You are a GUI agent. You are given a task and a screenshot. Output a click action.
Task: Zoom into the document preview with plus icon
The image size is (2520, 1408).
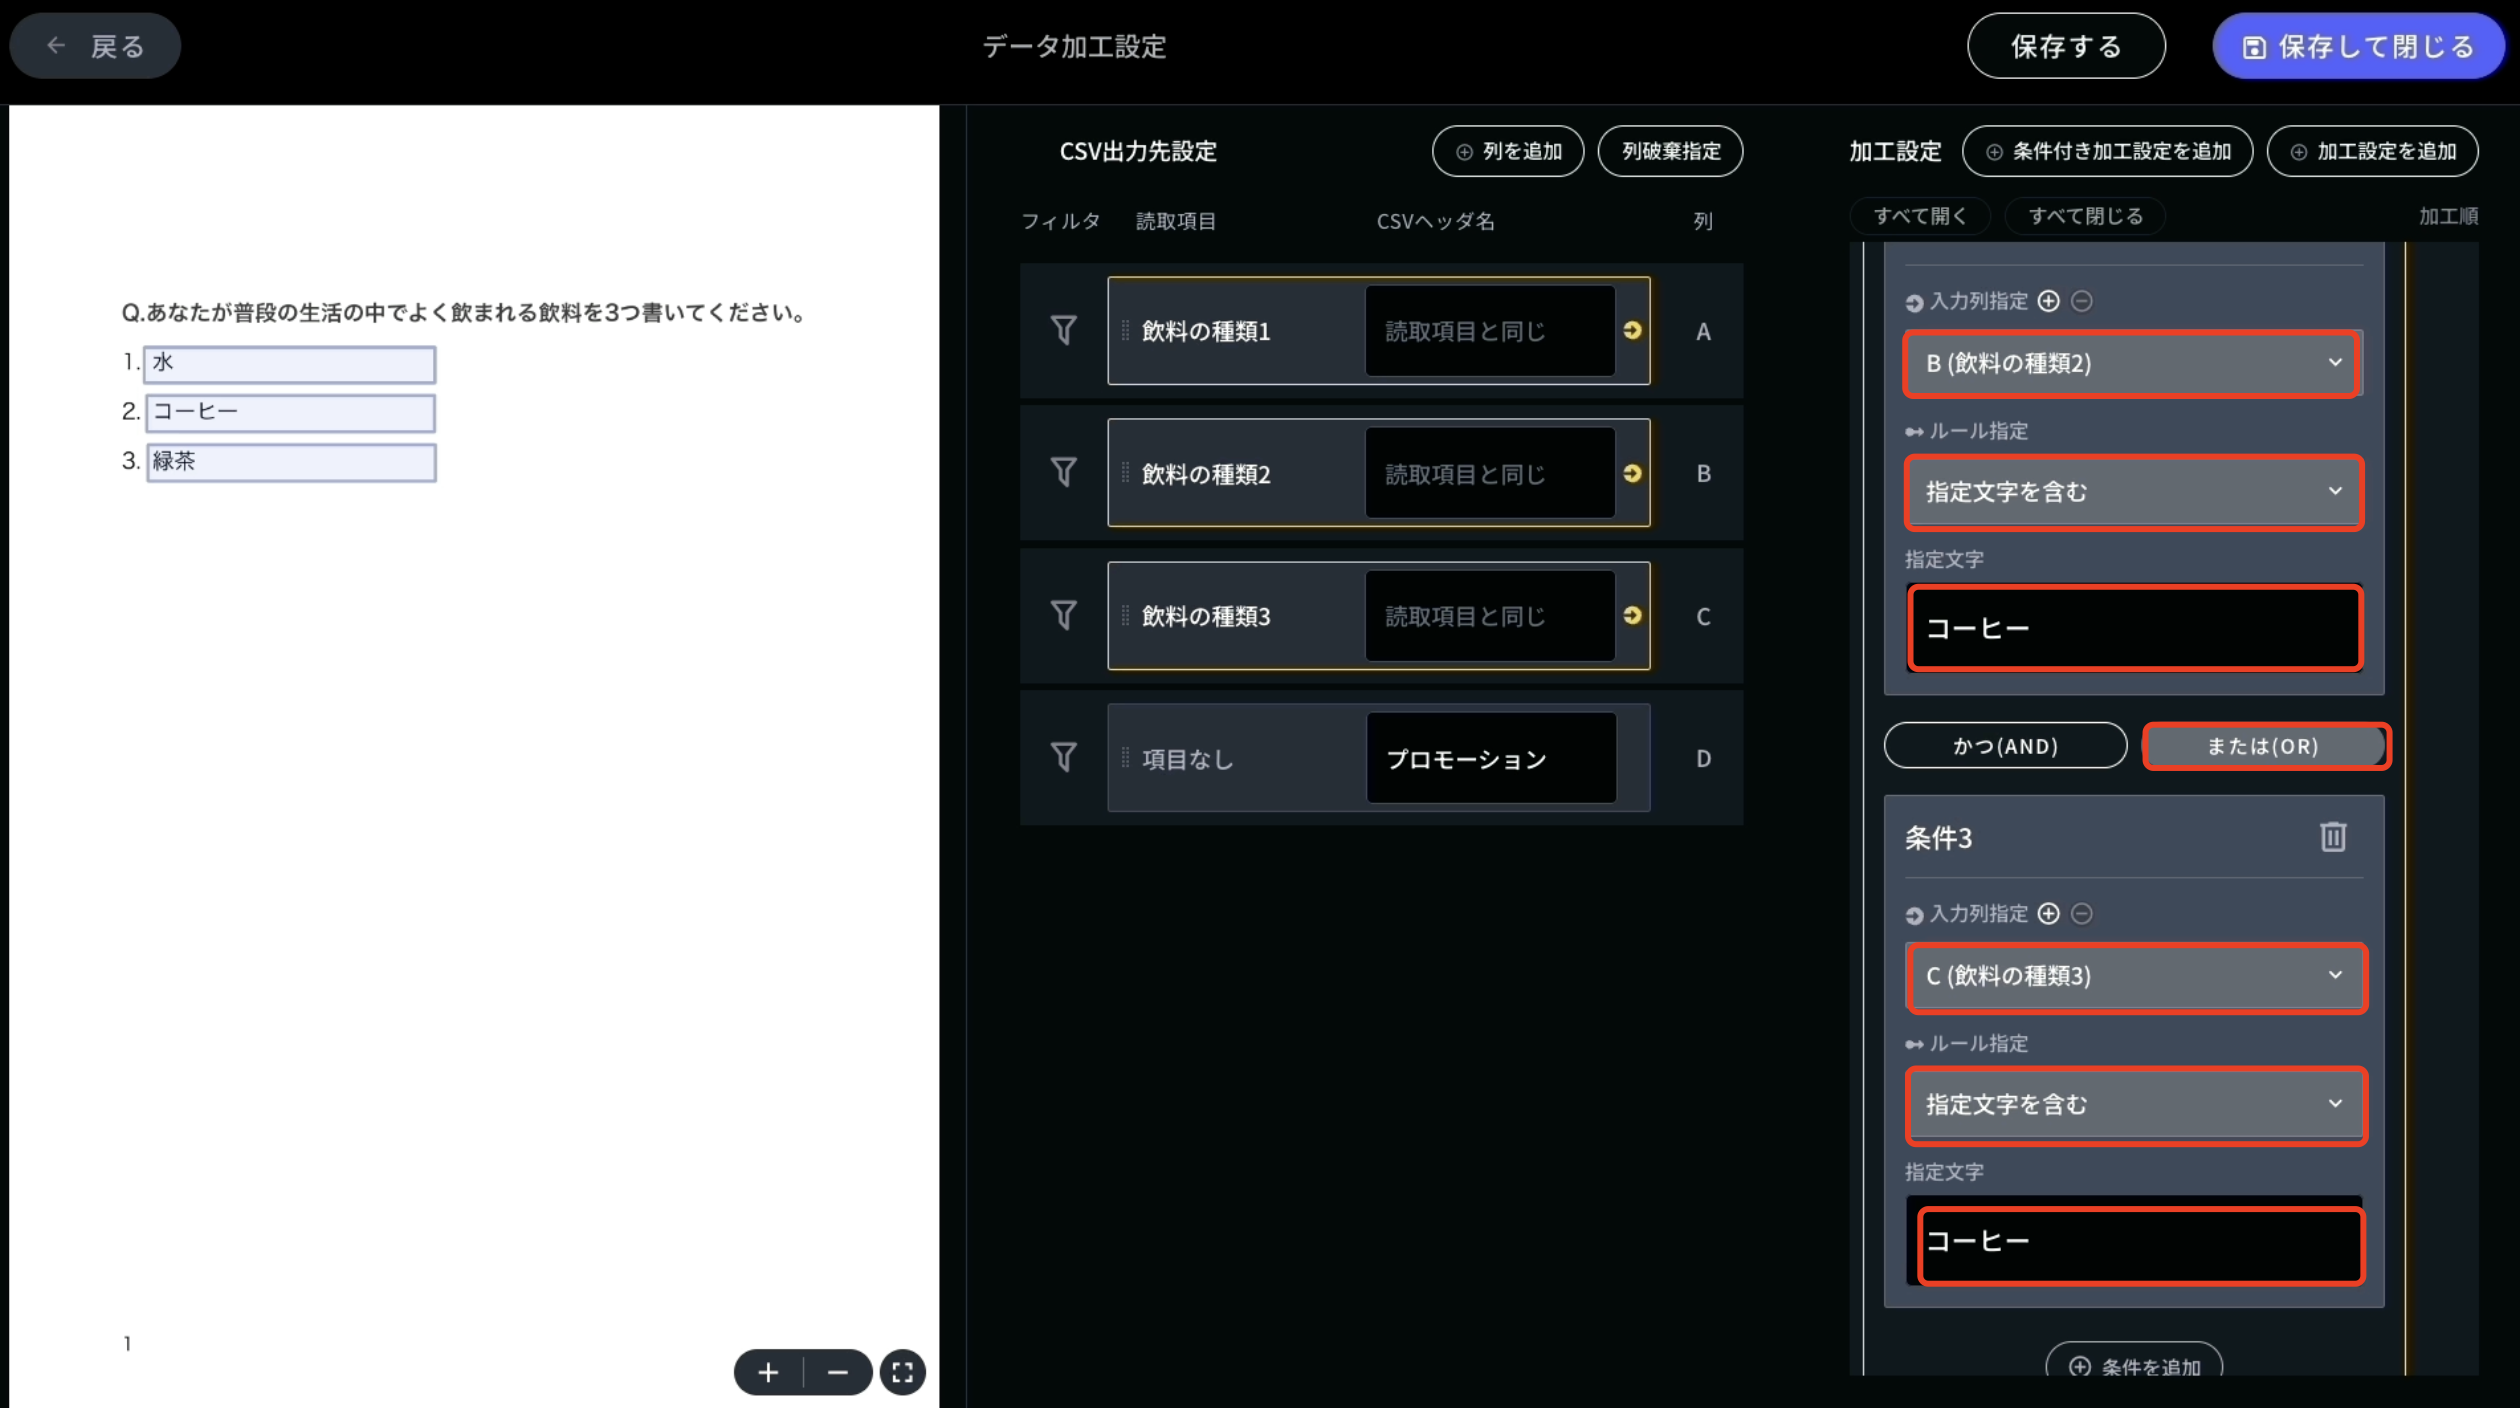767,1371
